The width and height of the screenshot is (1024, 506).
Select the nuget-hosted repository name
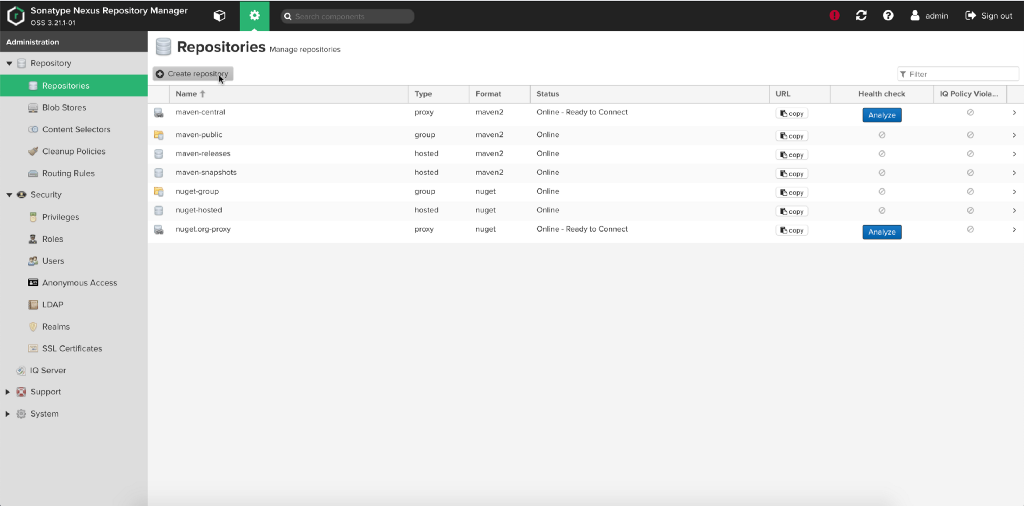point(199,210)
